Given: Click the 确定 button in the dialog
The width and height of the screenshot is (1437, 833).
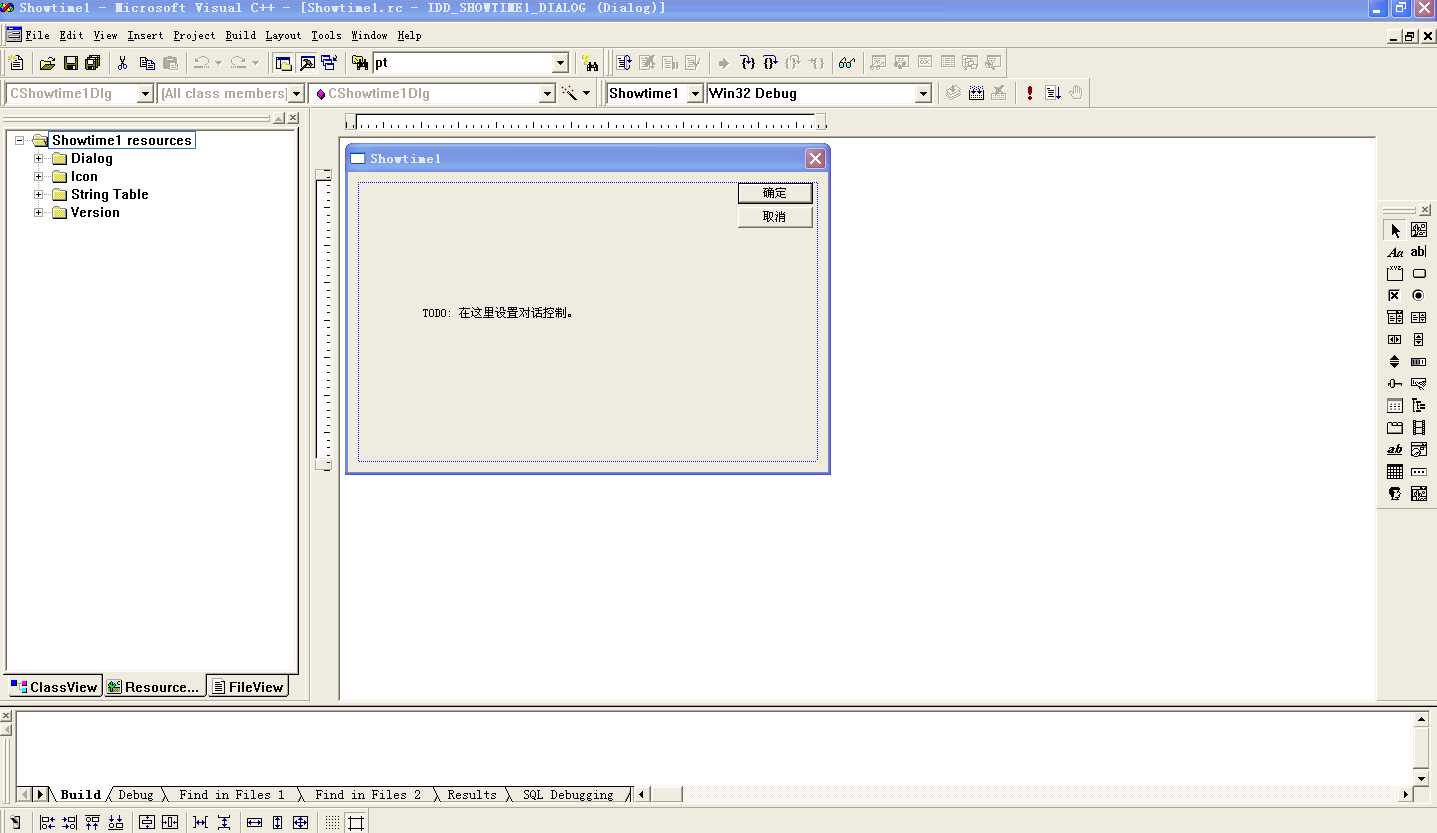Looking at the screenshot, I should pos(775,193).
